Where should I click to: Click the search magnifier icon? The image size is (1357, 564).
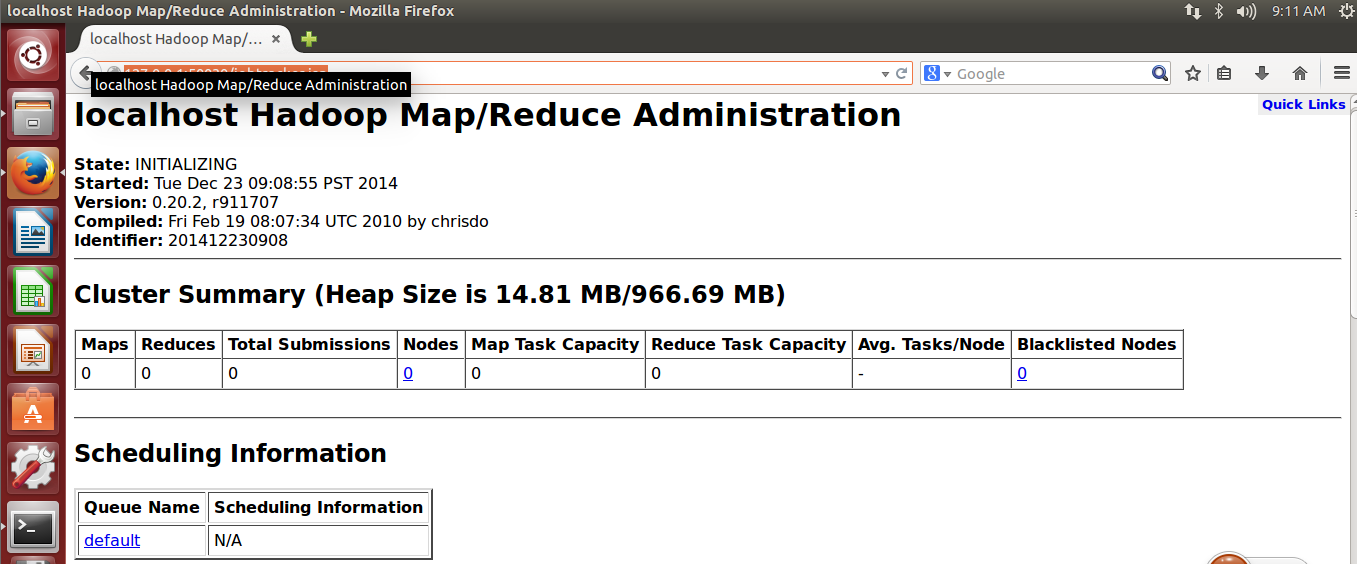tap(1159, 73)
